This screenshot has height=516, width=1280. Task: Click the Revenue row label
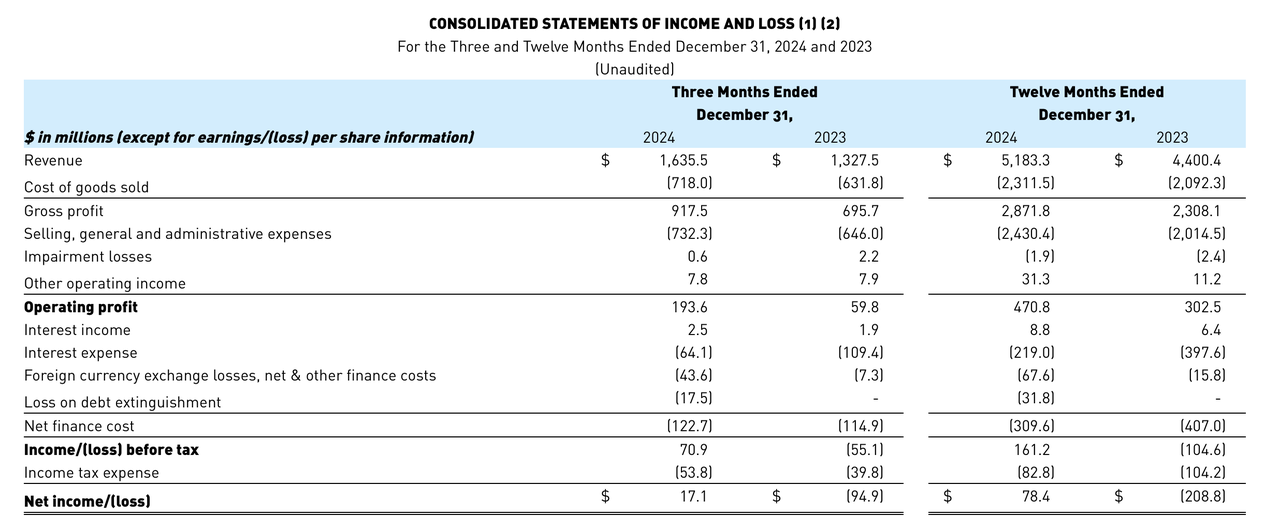(x=53, y=160)
